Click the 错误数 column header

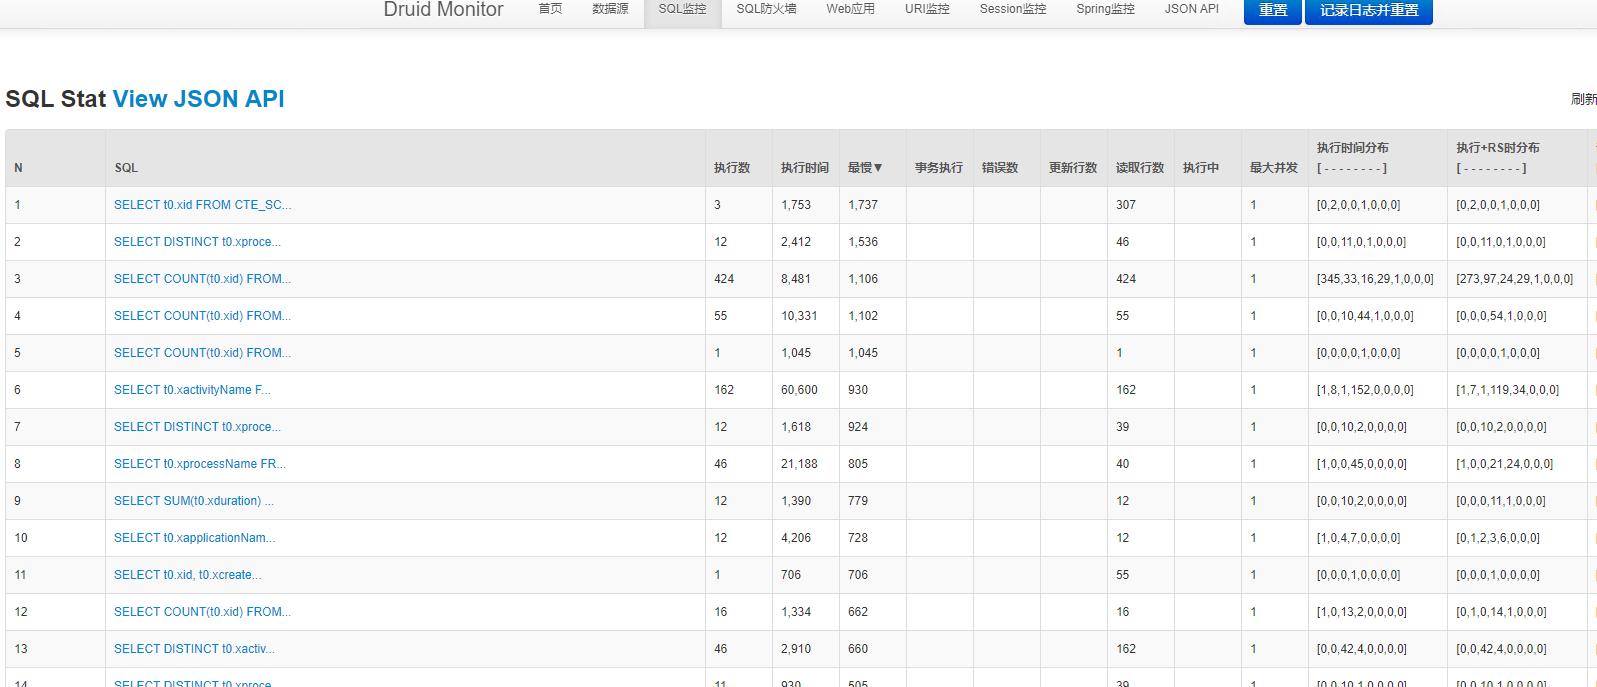(1000, 168)
